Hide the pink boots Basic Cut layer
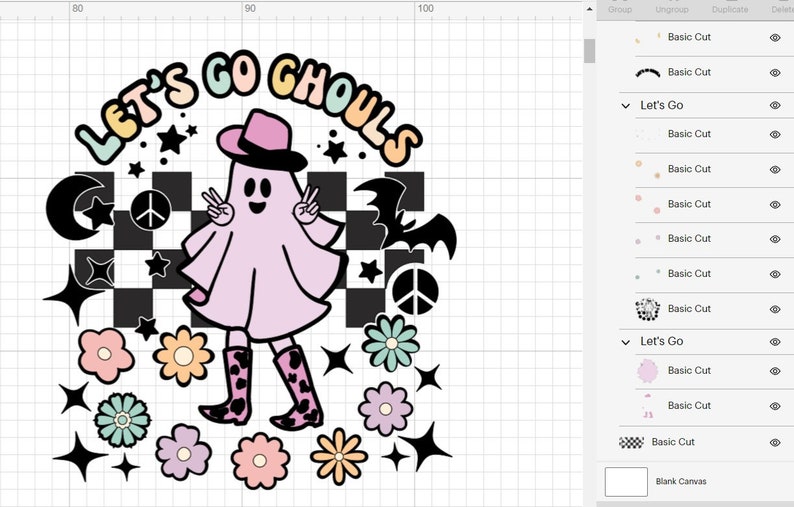Viewport: 794px width, 507px height. [x=775, y=406]
